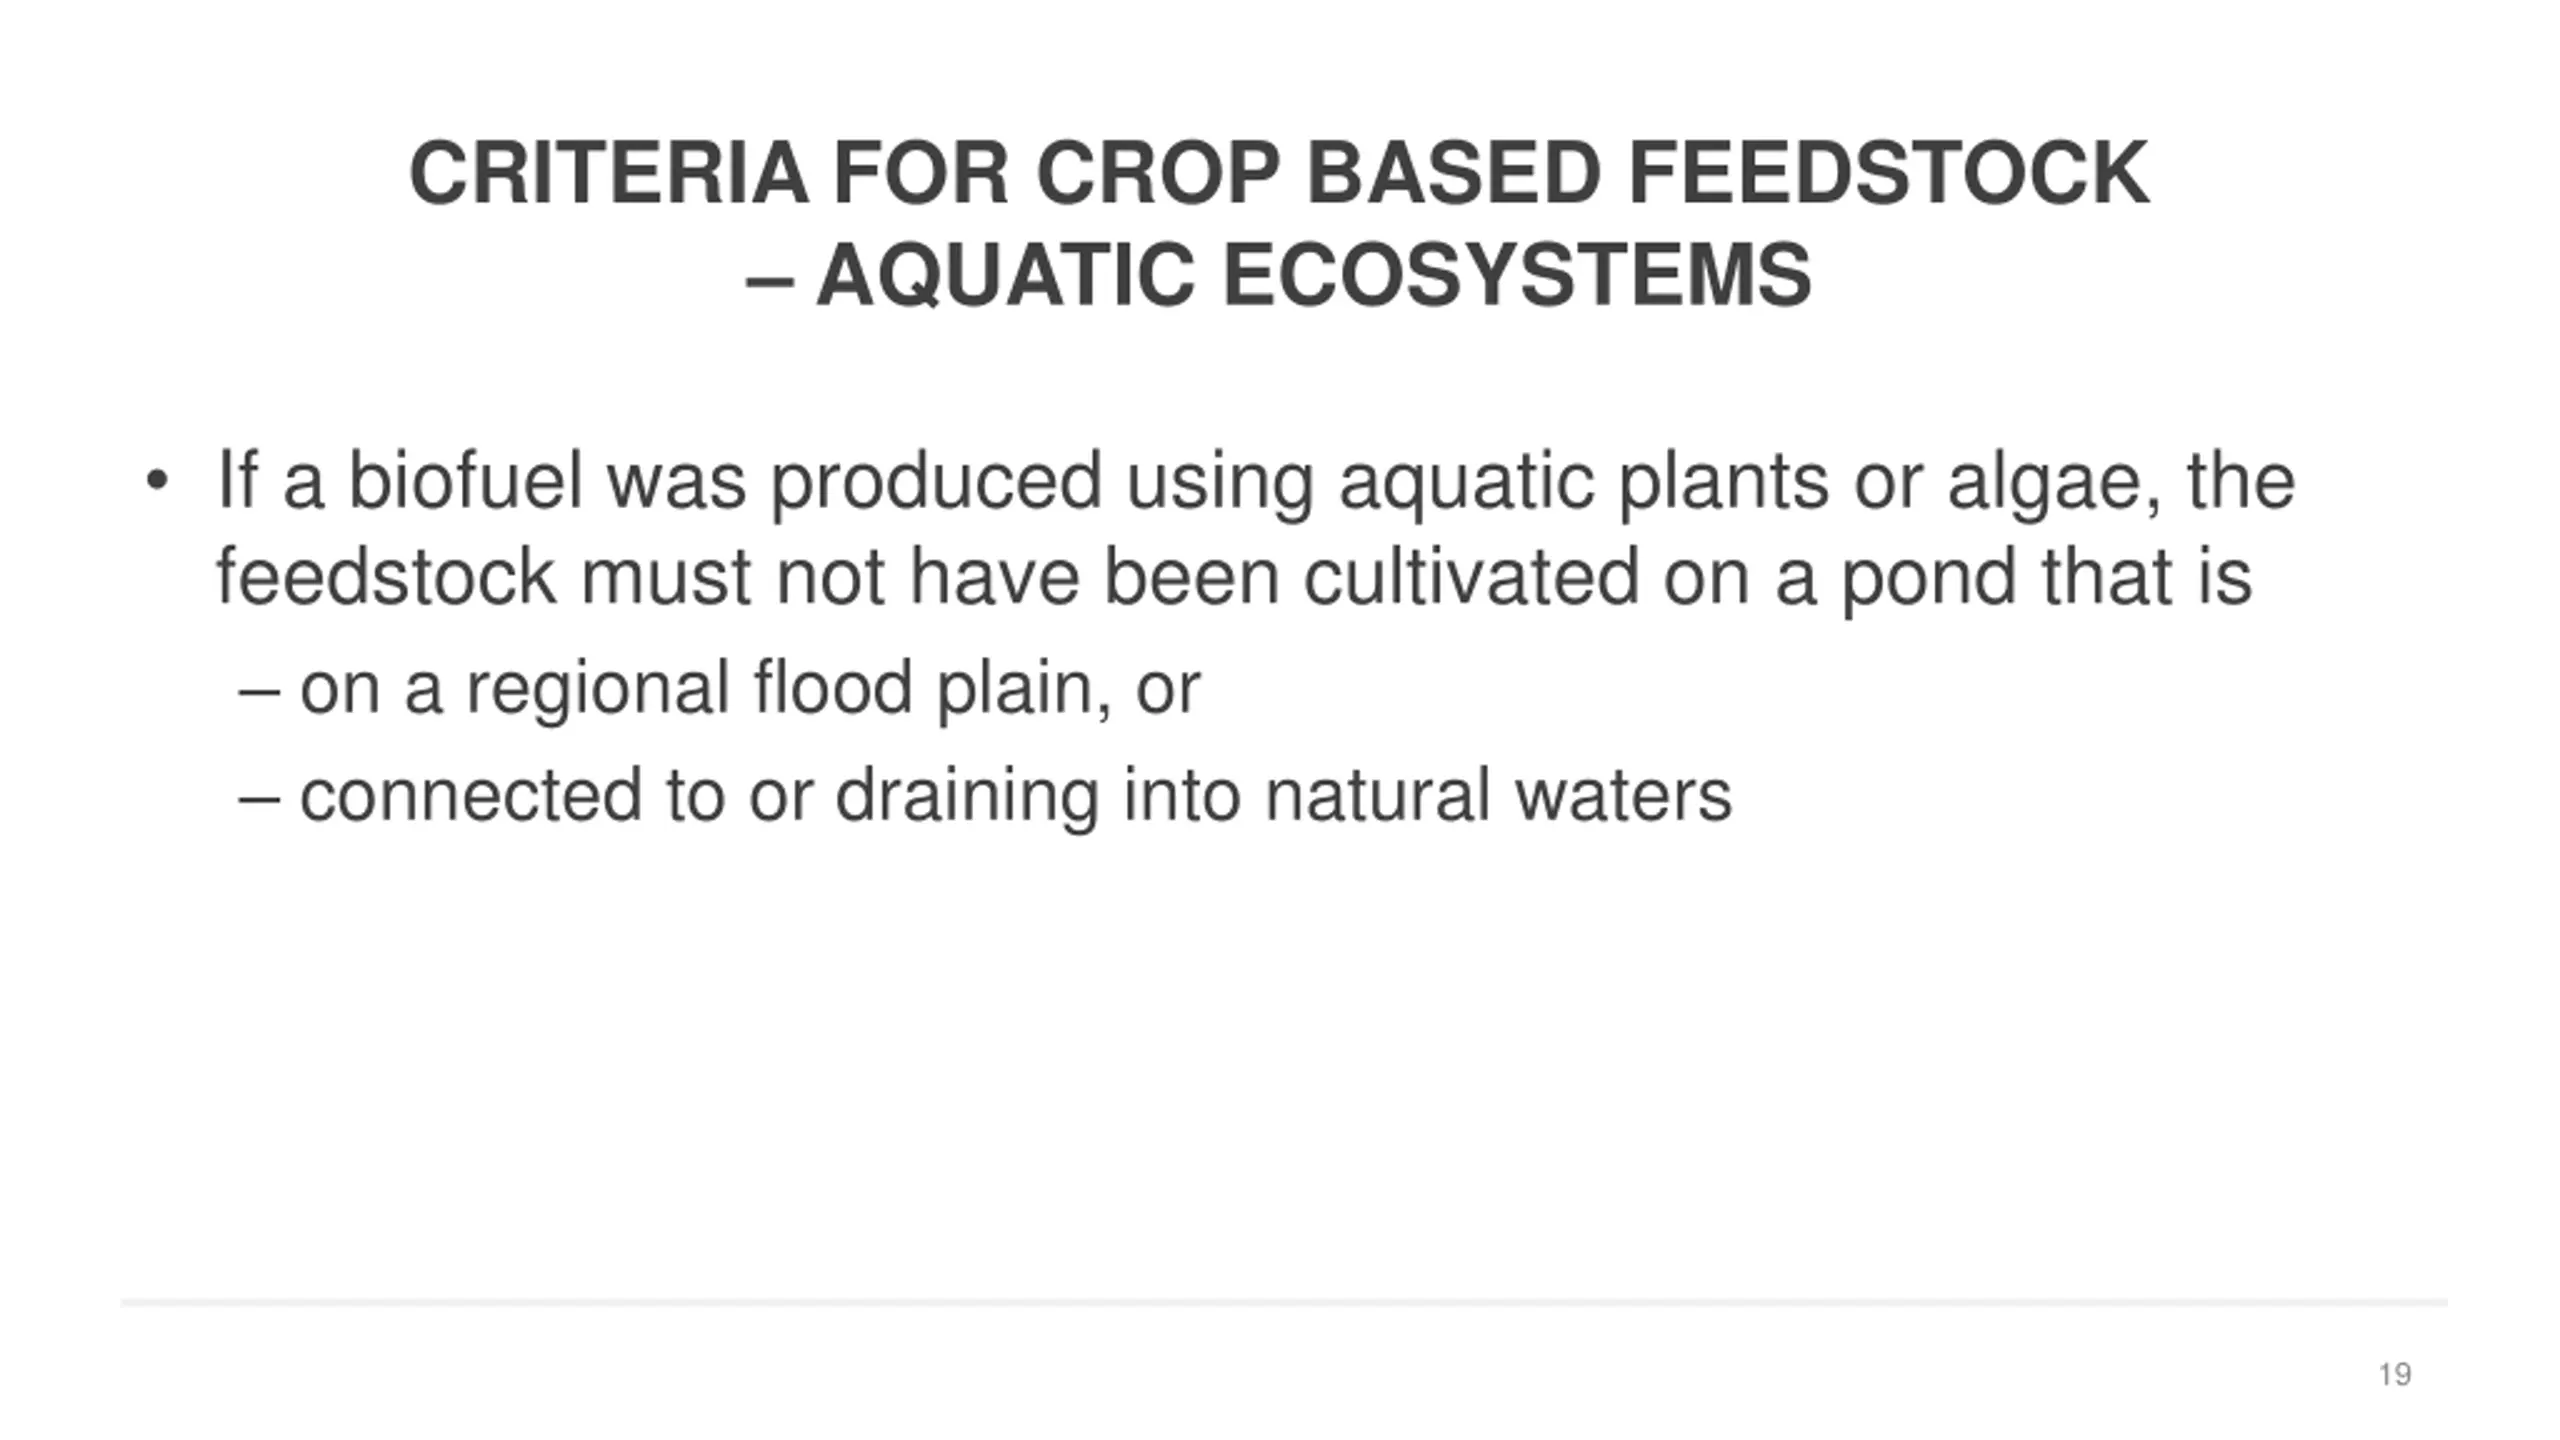Click the word 'ECOSYSTEMS' in the title
2560x1440 pixels.
(1517, 275)
